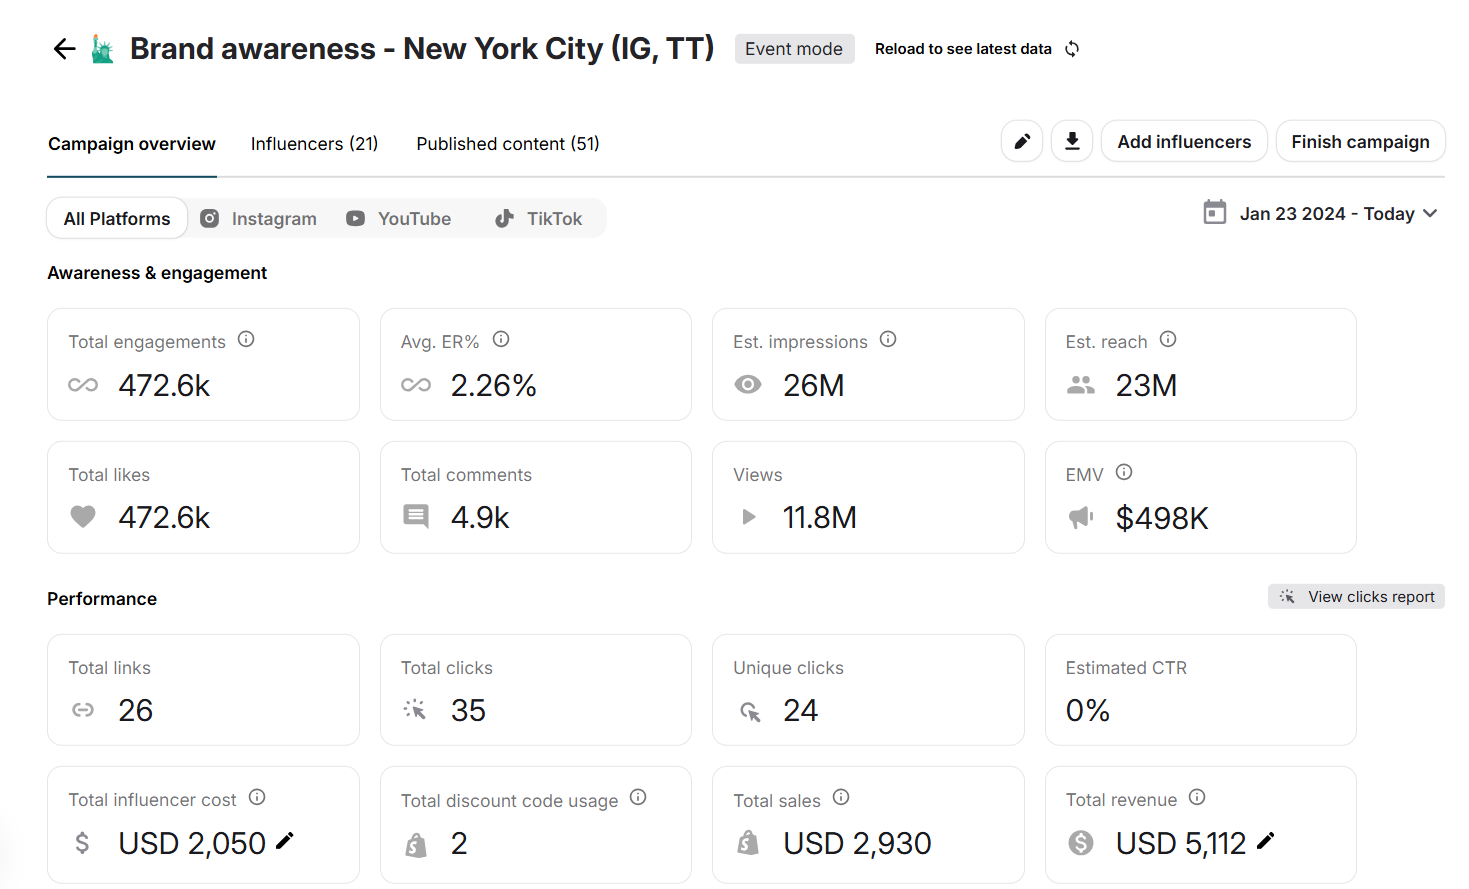Open info tooltip for Total engagements

click(x=246, y=340)
